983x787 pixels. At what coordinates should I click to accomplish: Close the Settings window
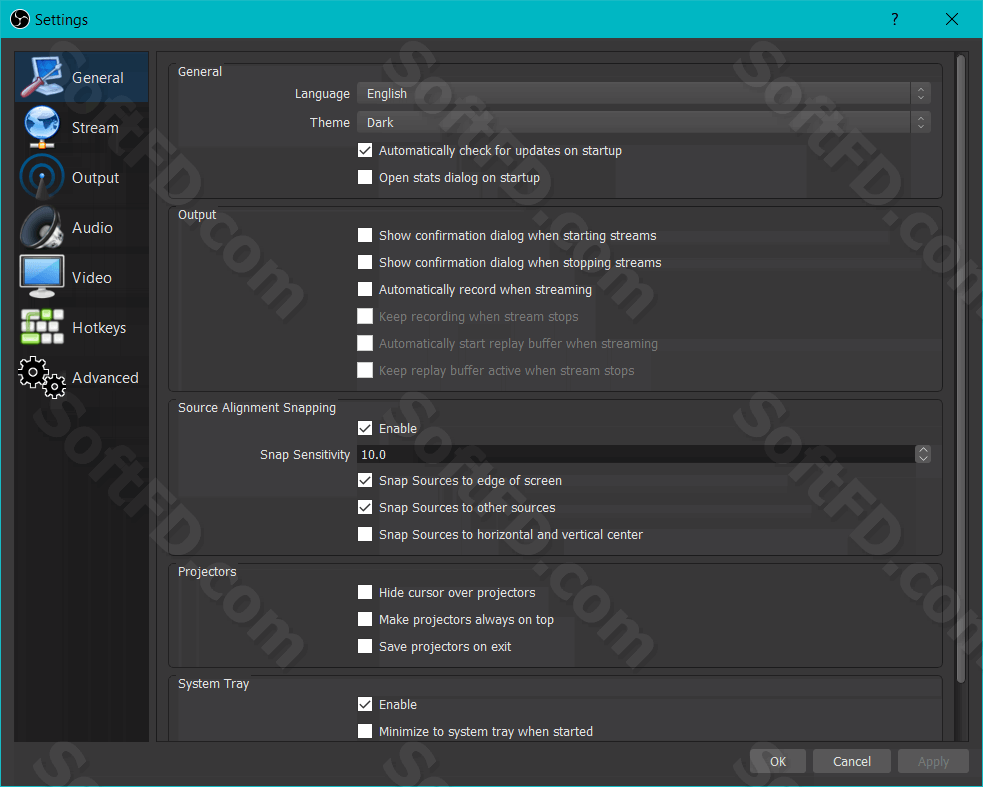click(952, 19)
